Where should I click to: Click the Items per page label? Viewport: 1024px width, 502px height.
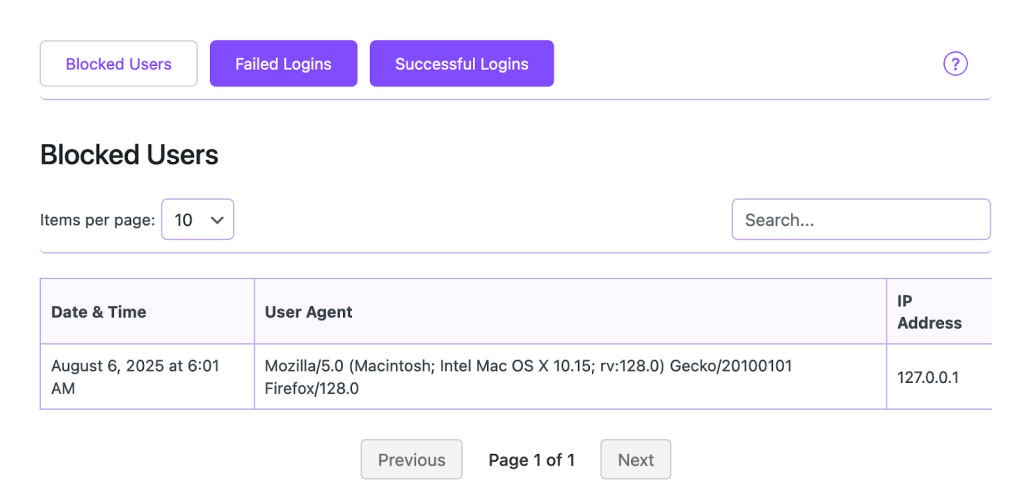97,220
